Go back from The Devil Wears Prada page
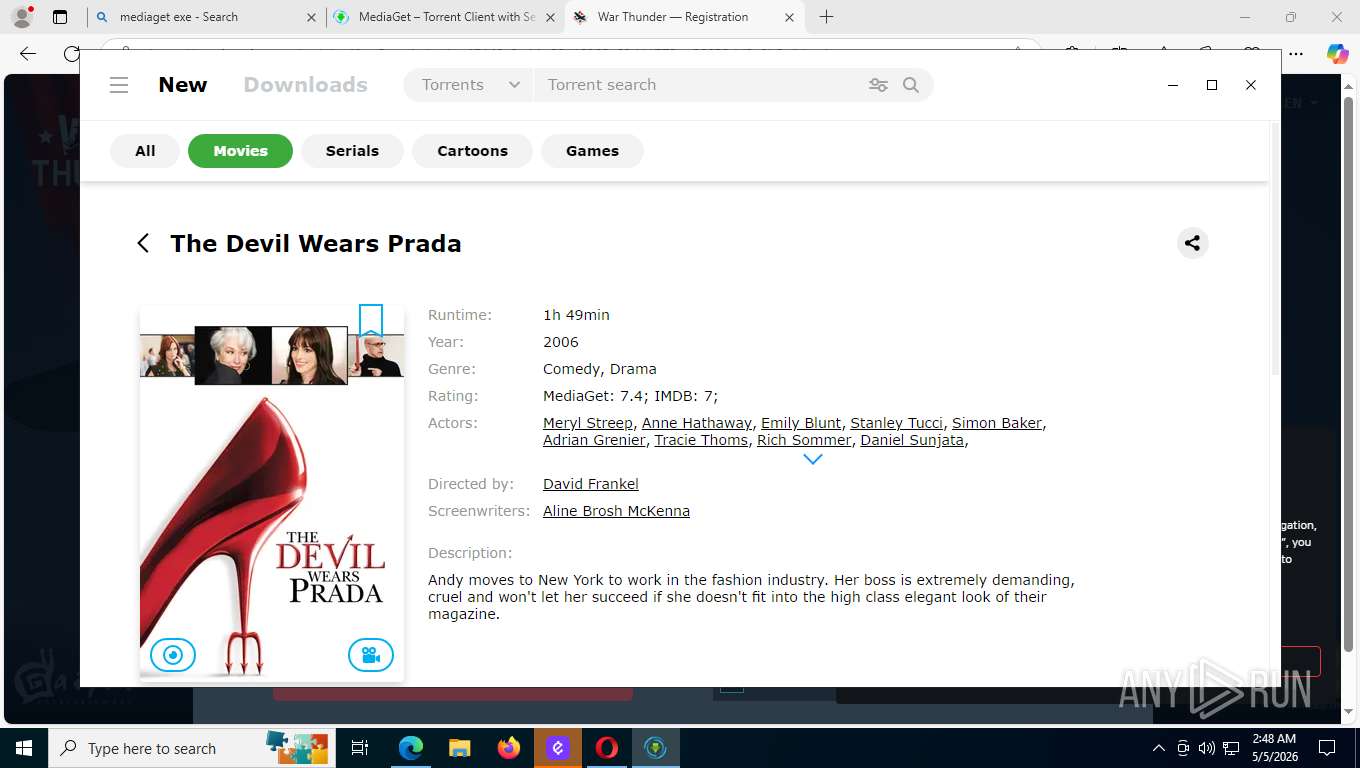This screenshot has height=768, width=1360. (x=143, y=243)
